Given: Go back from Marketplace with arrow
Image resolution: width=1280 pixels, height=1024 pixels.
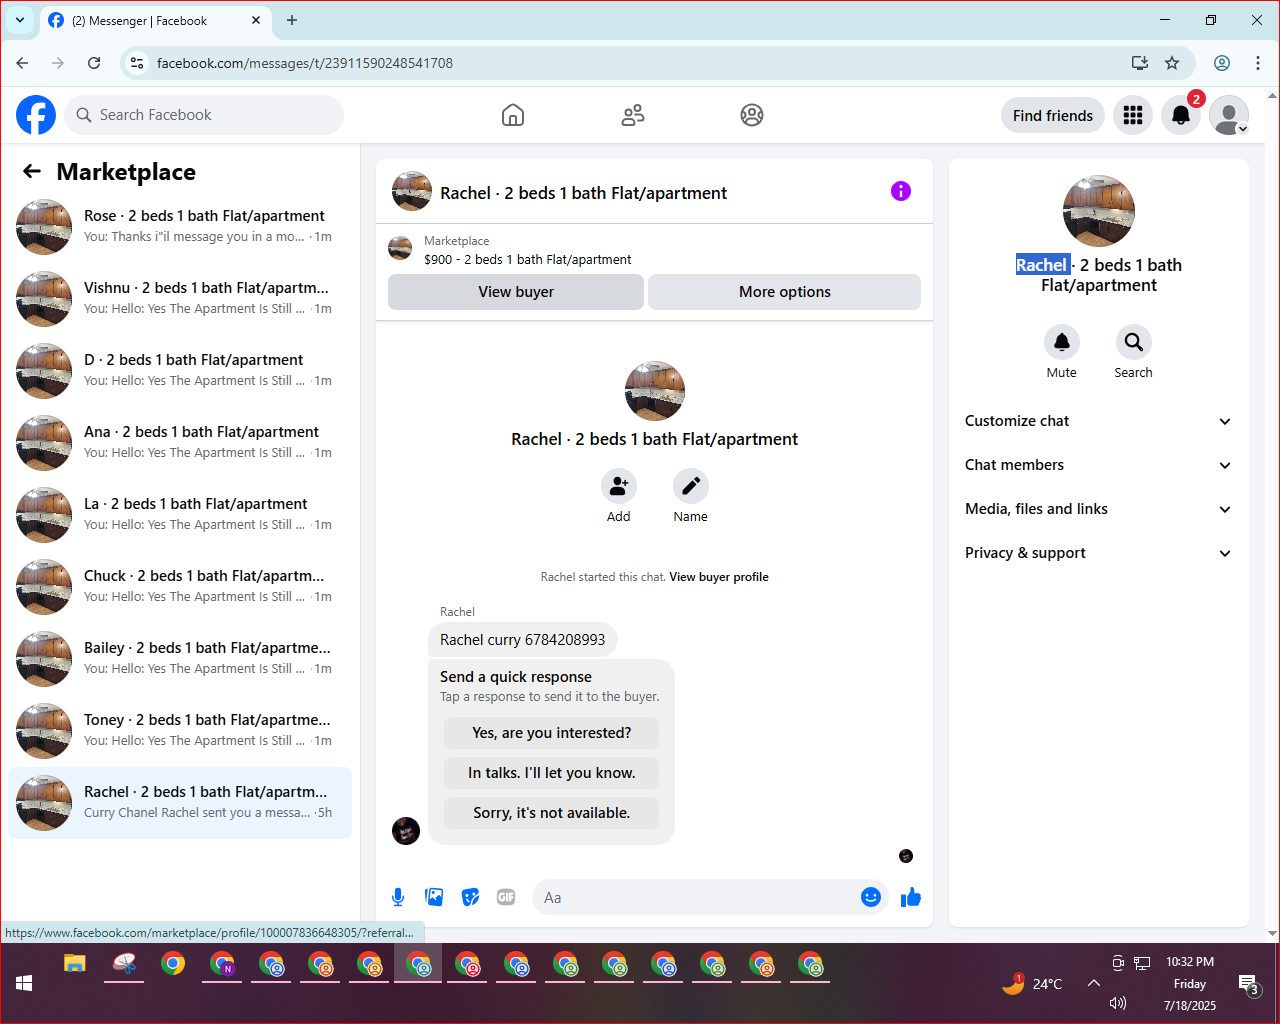Looking at the screenshot, I should point(32,171).
